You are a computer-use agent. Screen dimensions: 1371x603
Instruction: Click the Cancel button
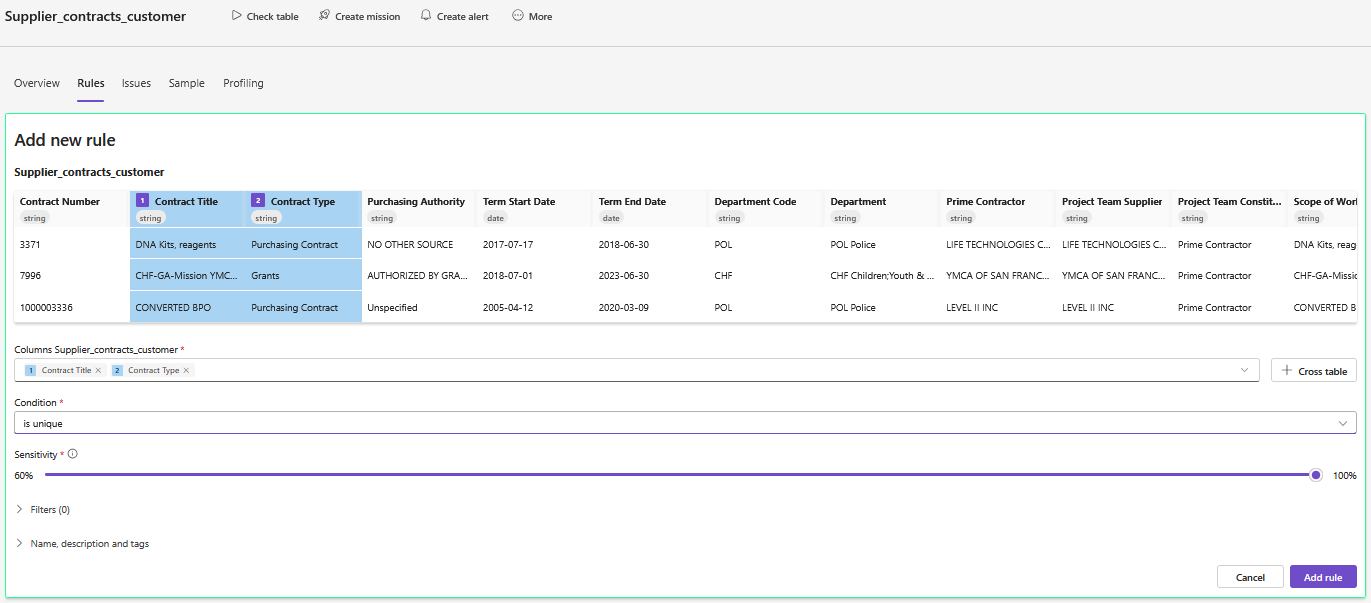coord(1250,577)
